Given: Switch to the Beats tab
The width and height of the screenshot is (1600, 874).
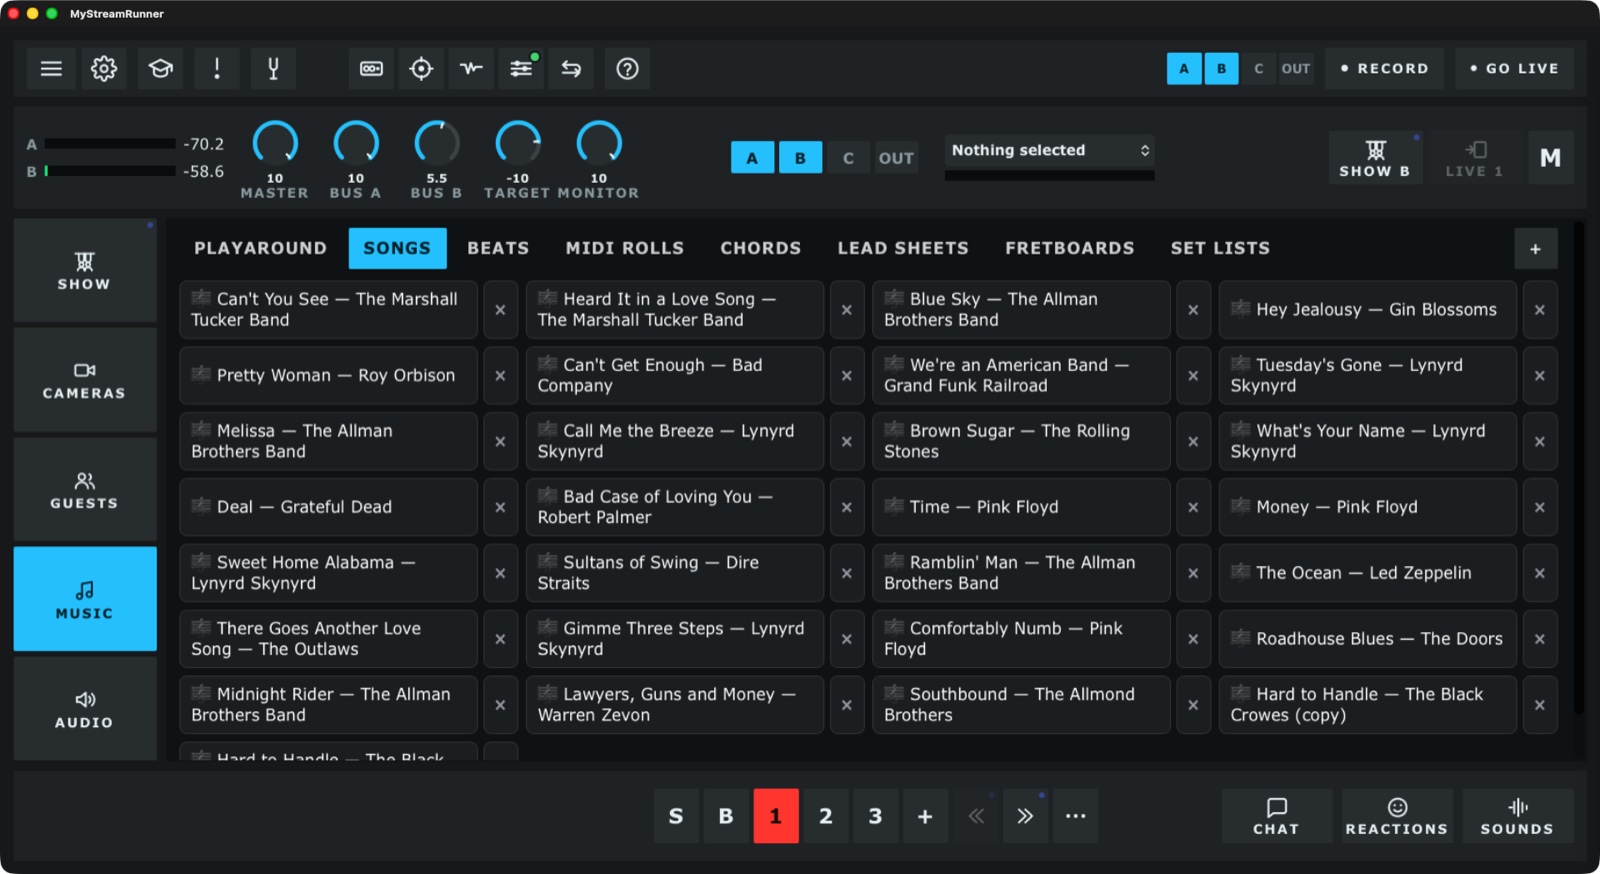Looking at the screenshot, I should click(498, 248).
